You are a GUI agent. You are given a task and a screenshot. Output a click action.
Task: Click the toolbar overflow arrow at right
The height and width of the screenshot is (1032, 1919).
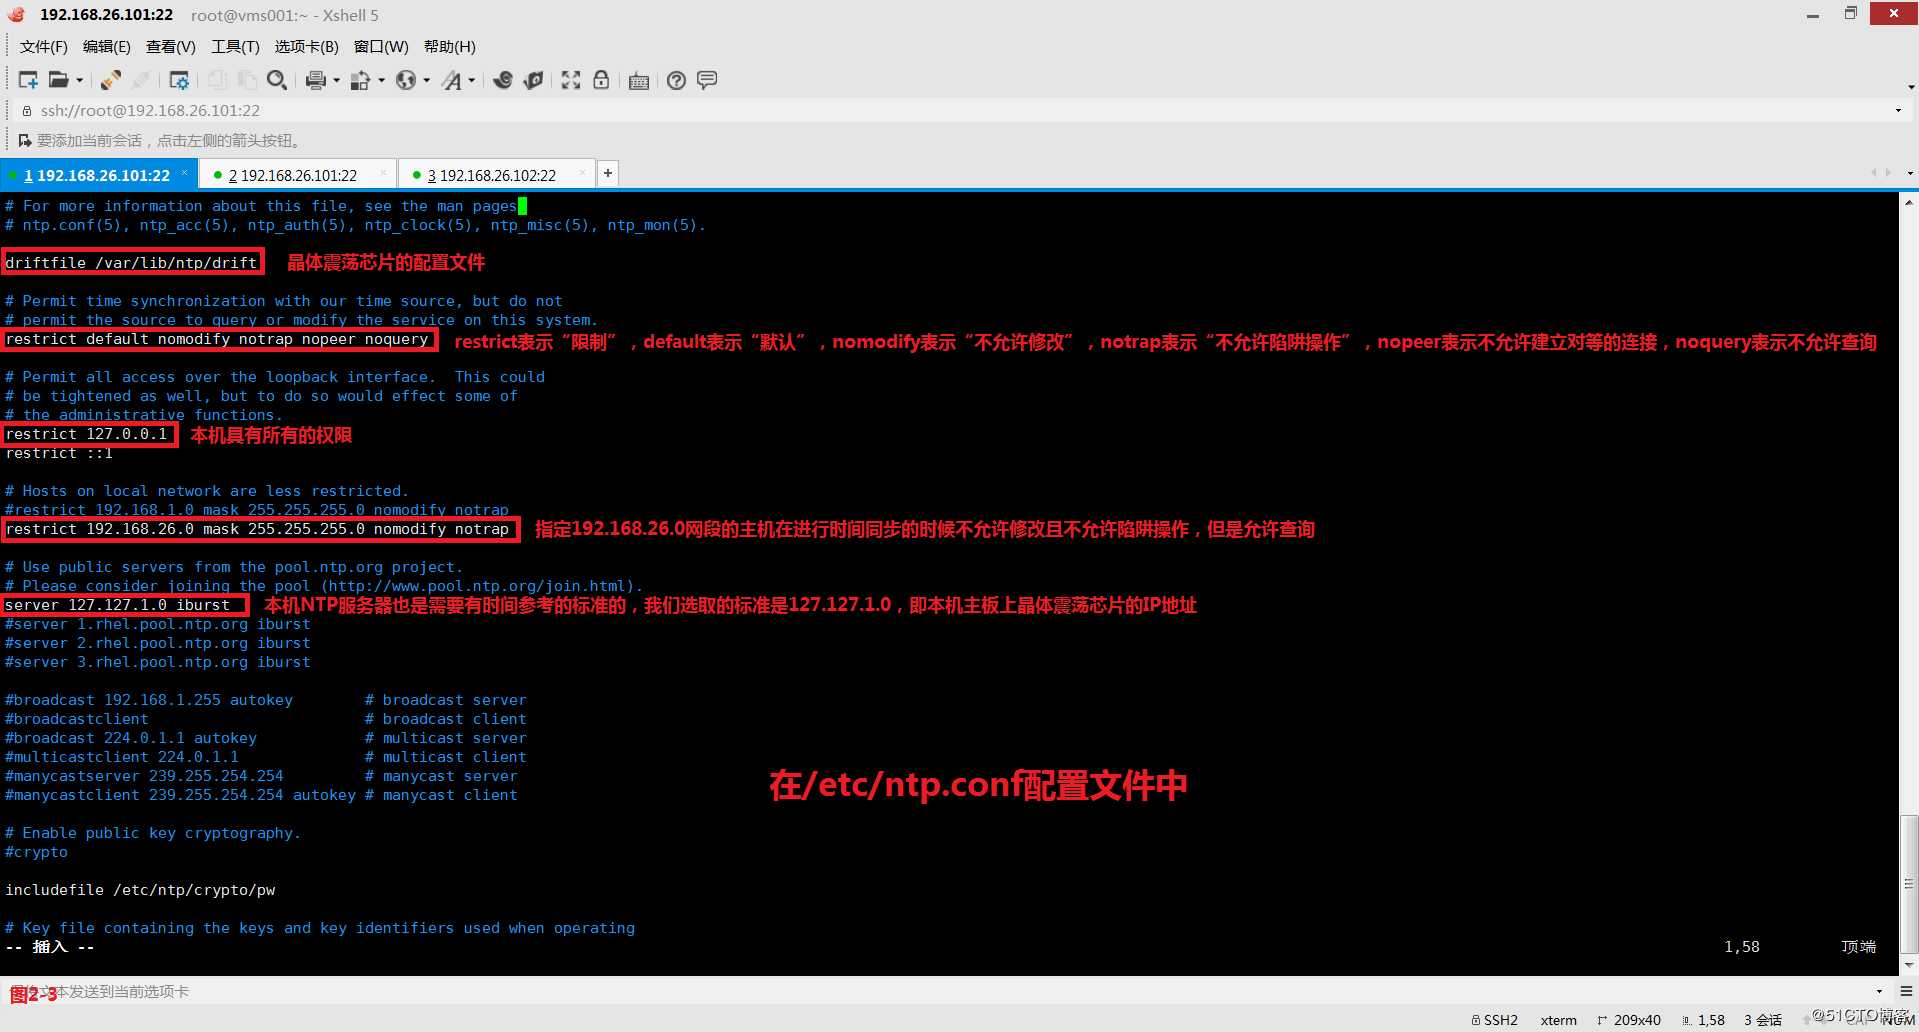1910,88
